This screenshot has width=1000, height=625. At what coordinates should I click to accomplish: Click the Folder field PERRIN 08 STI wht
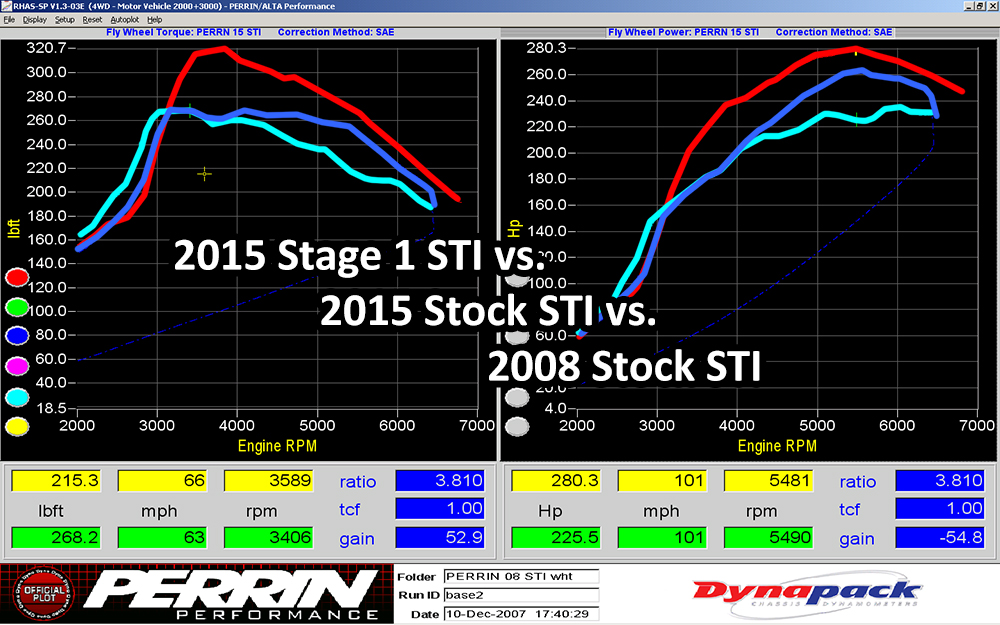[521, 577]
